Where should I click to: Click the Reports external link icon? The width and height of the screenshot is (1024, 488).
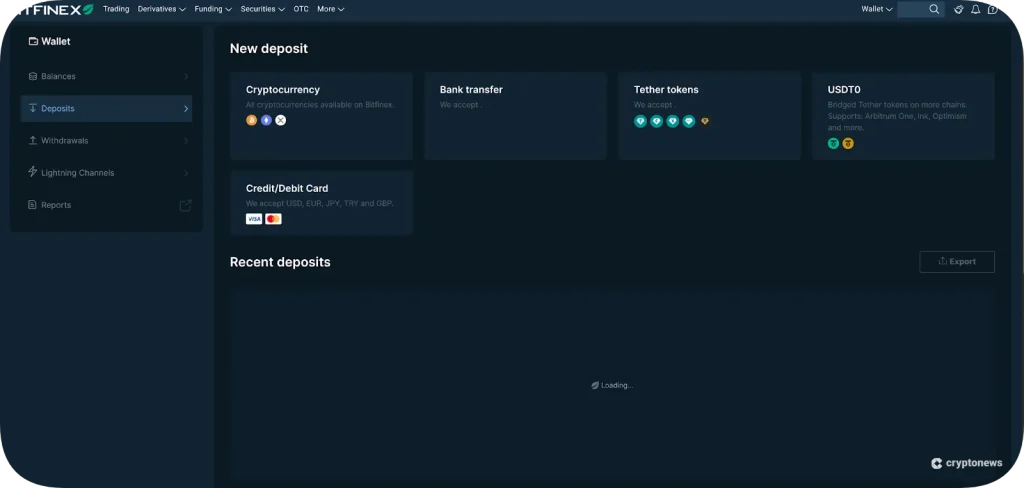[185, 205]
